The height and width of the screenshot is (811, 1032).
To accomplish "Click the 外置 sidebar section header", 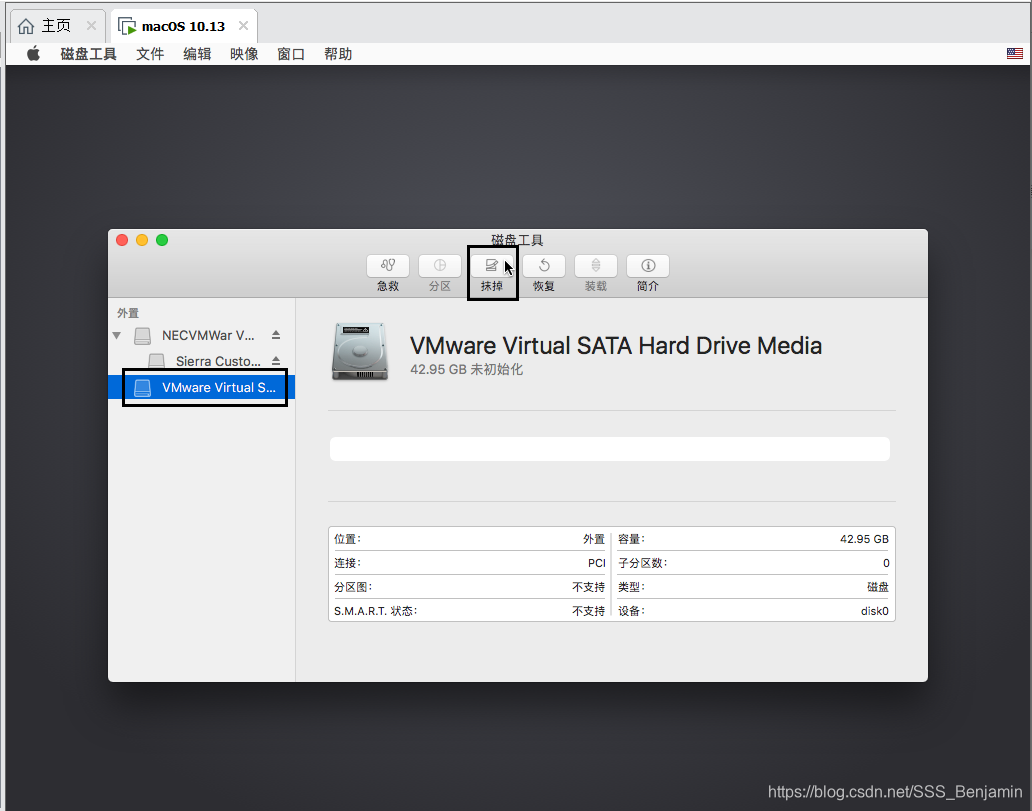I will 128,313.
